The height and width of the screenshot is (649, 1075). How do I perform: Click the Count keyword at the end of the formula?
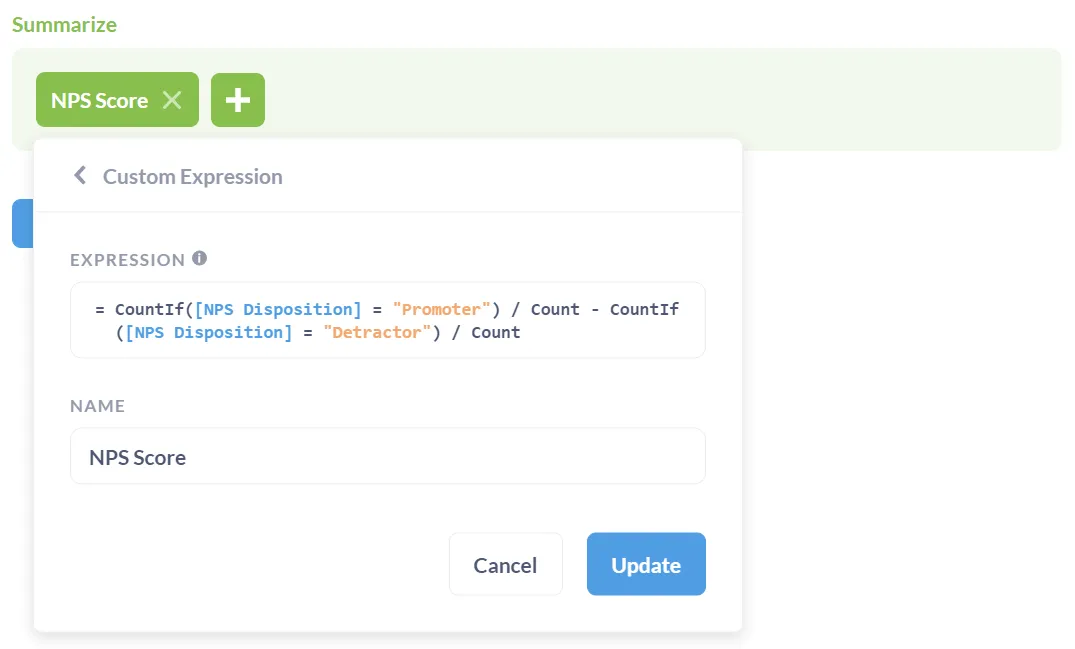[496, 332]
